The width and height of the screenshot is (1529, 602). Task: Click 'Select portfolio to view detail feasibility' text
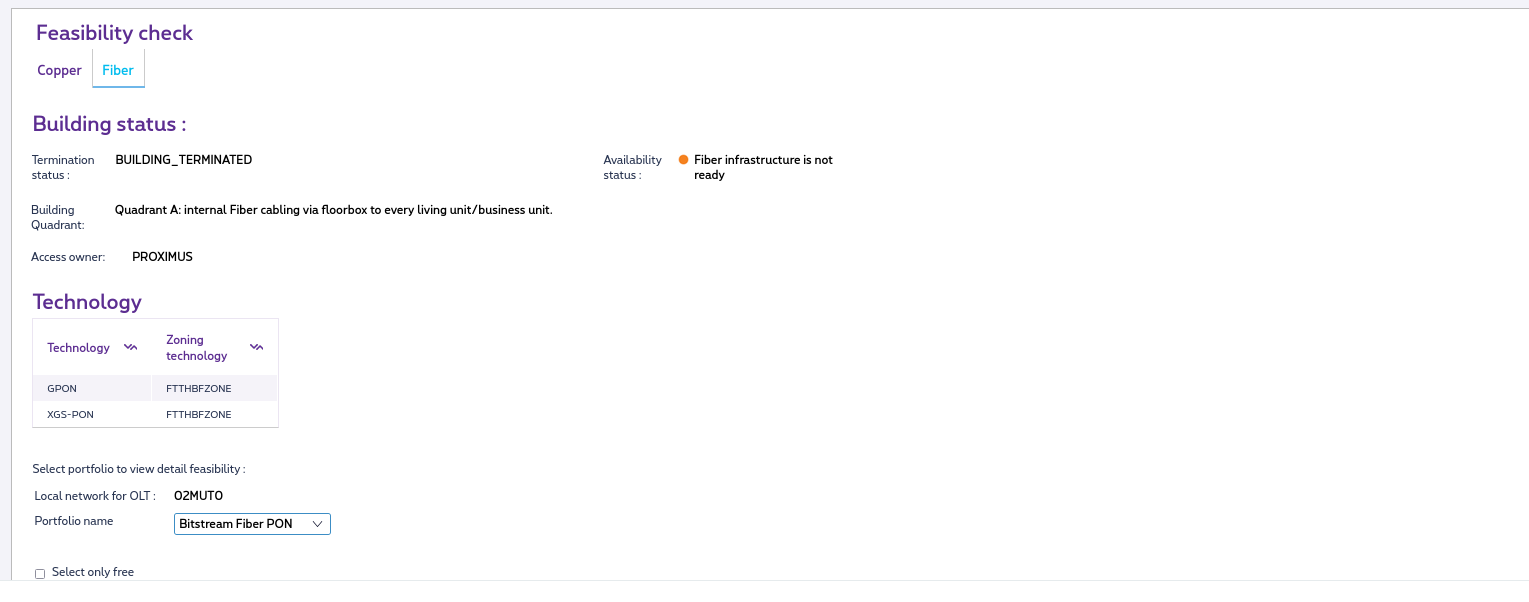coord(139,468)
